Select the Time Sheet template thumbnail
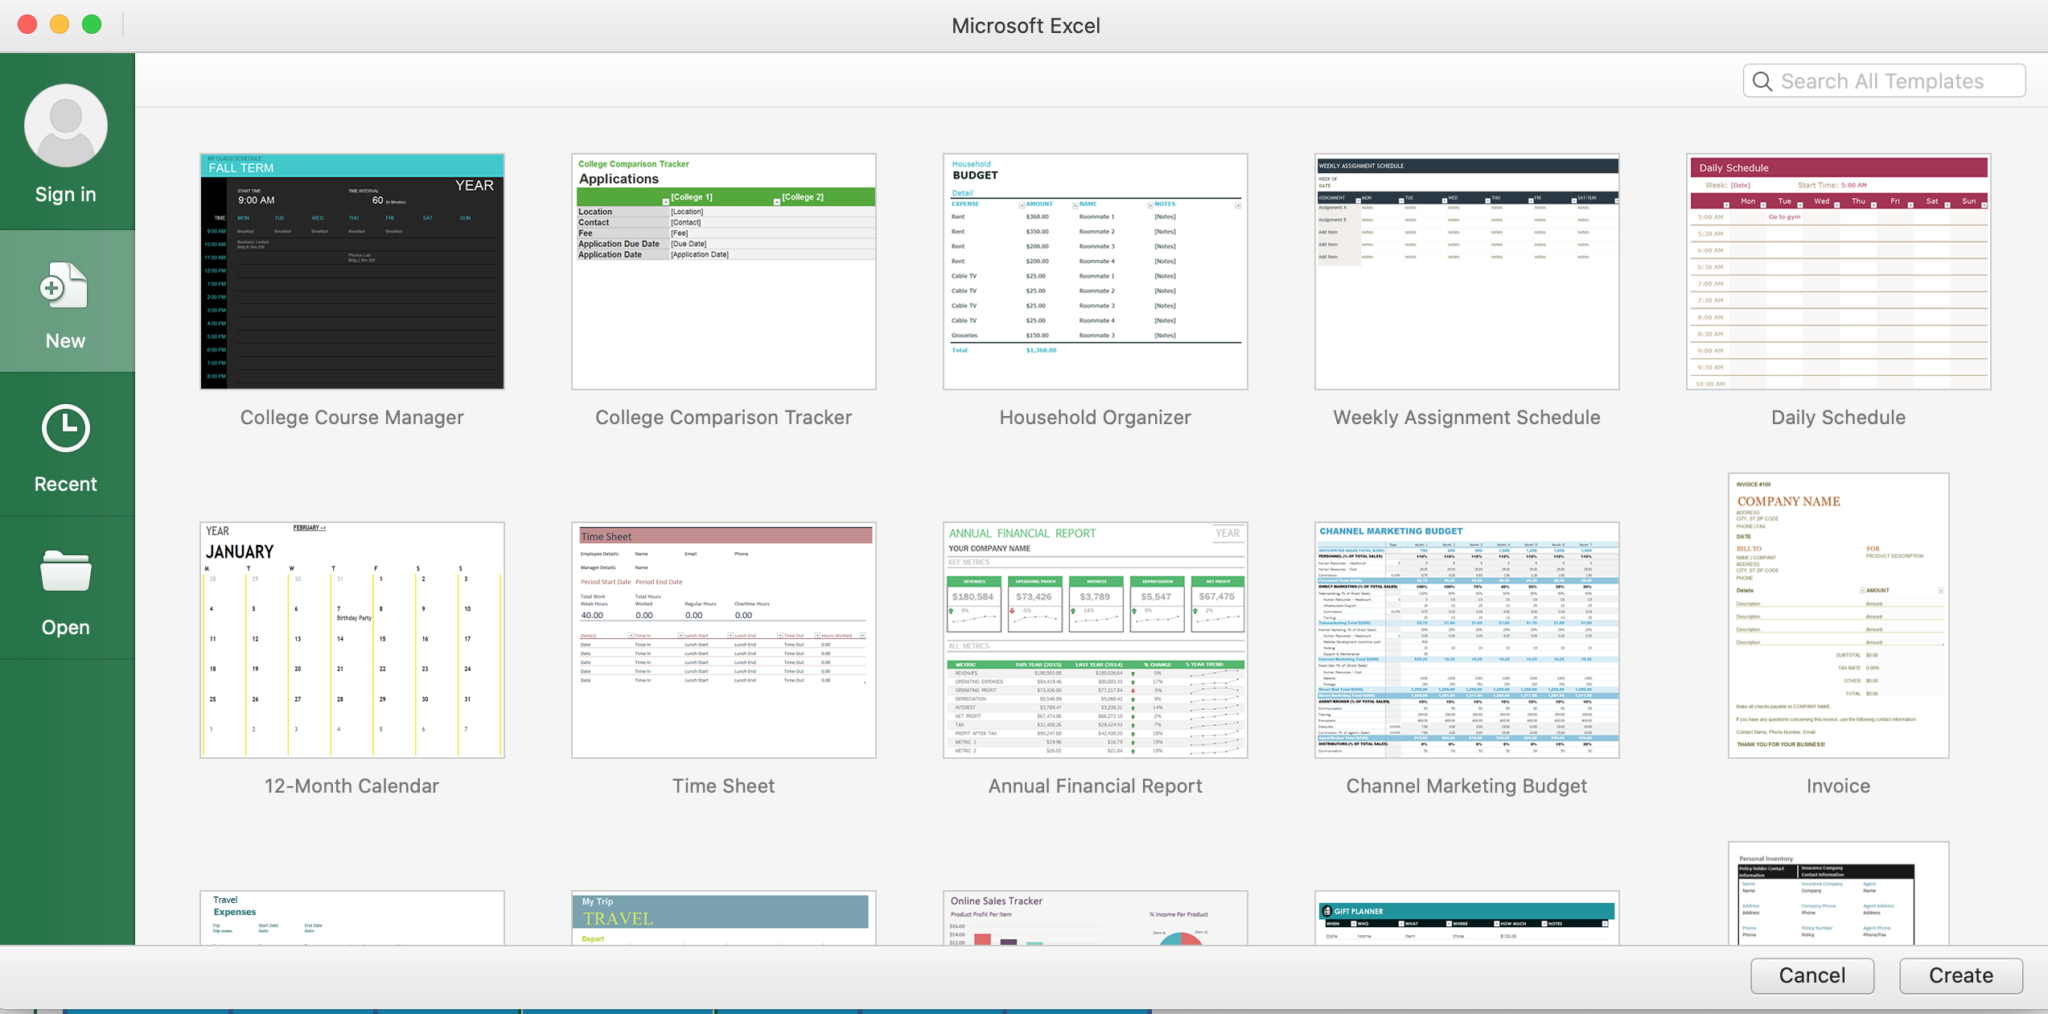The image size is (2048, 1014). (x=724, y=640)
